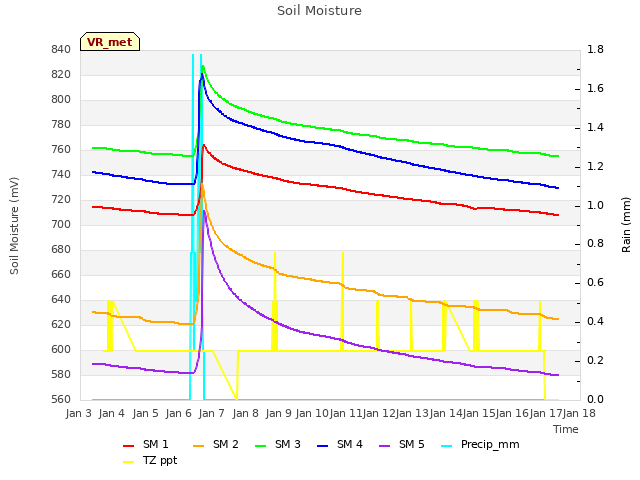Screen dimensions: 640x480
Task: Click the blue SM 4 legend swatch
Action: [x=322, y=446]
